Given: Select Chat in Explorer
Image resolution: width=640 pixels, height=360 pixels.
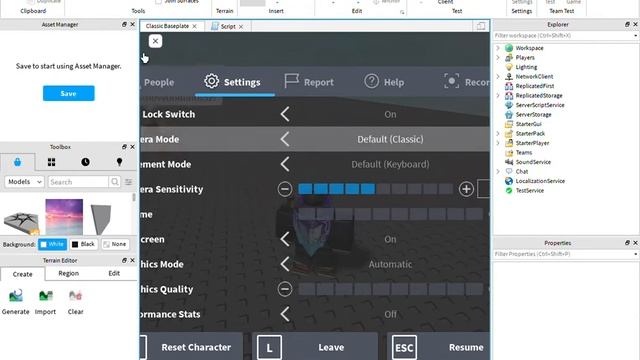Looking at the screenshot, I should (x=521, y=171).
